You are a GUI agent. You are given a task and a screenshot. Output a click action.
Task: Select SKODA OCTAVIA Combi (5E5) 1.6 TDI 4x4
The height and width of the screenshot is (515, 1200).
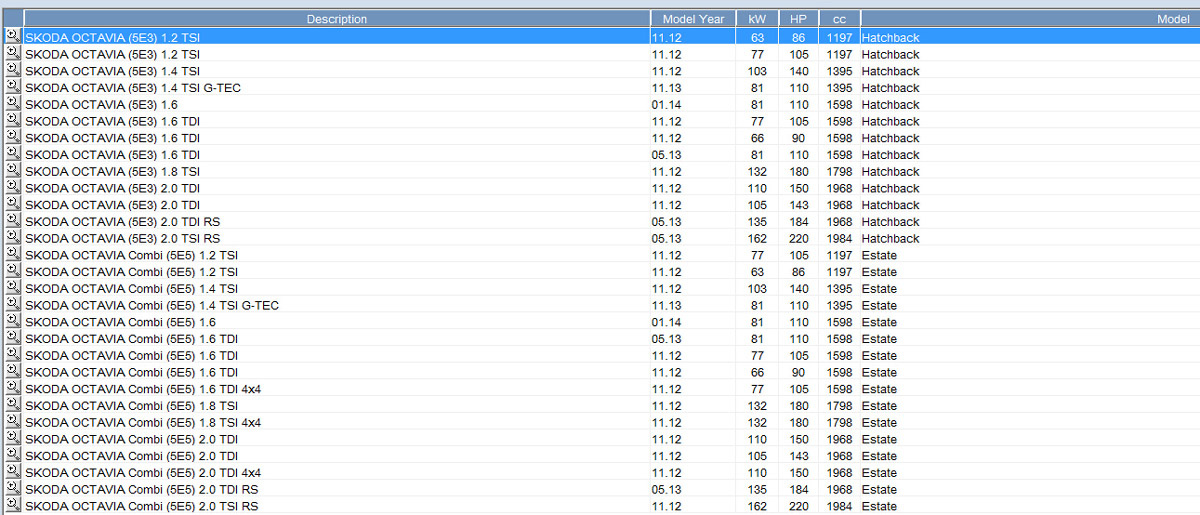click(143, 388)
